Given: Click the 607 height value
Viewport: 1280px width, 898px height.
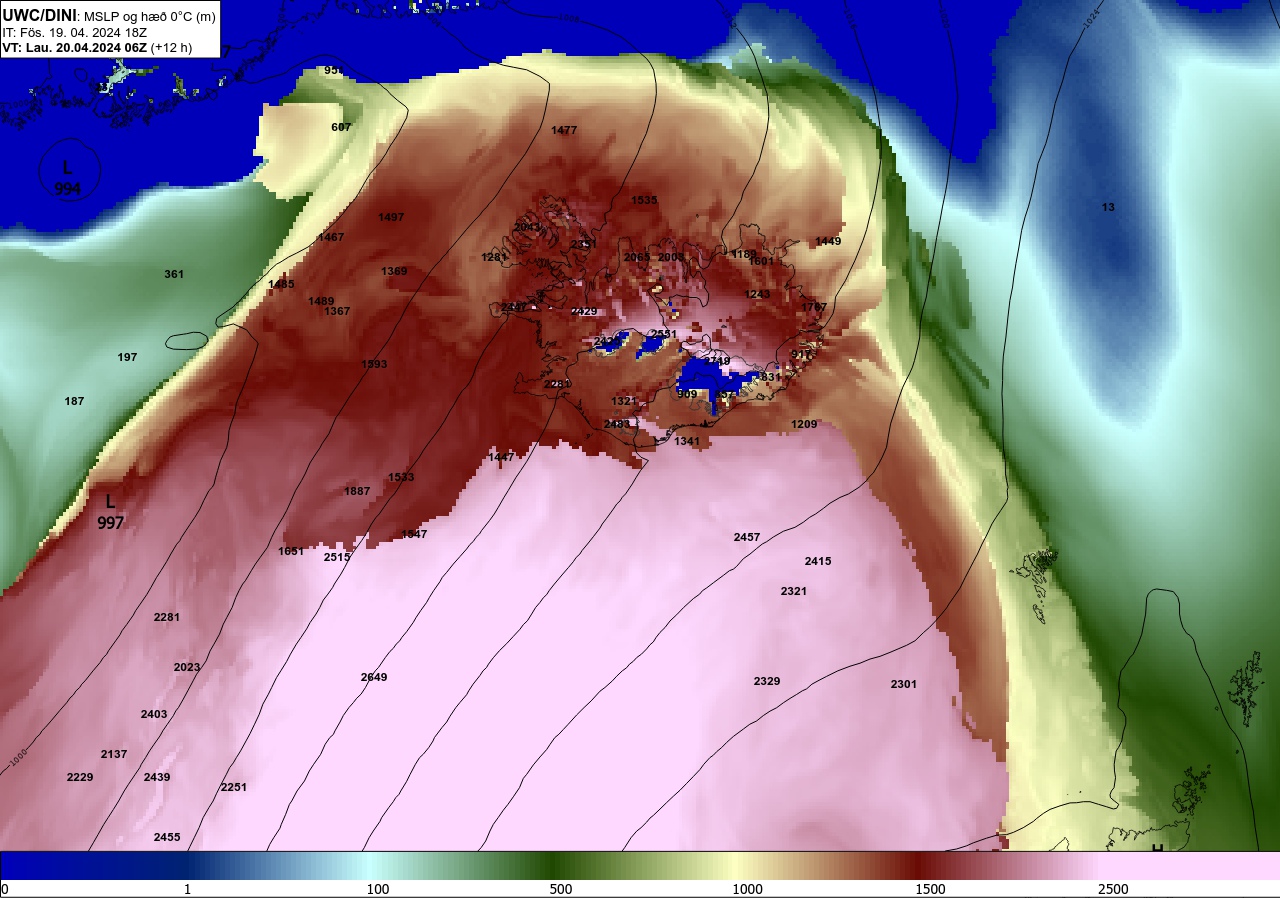Looking at the screenshot, I should [x=341, y=127].
